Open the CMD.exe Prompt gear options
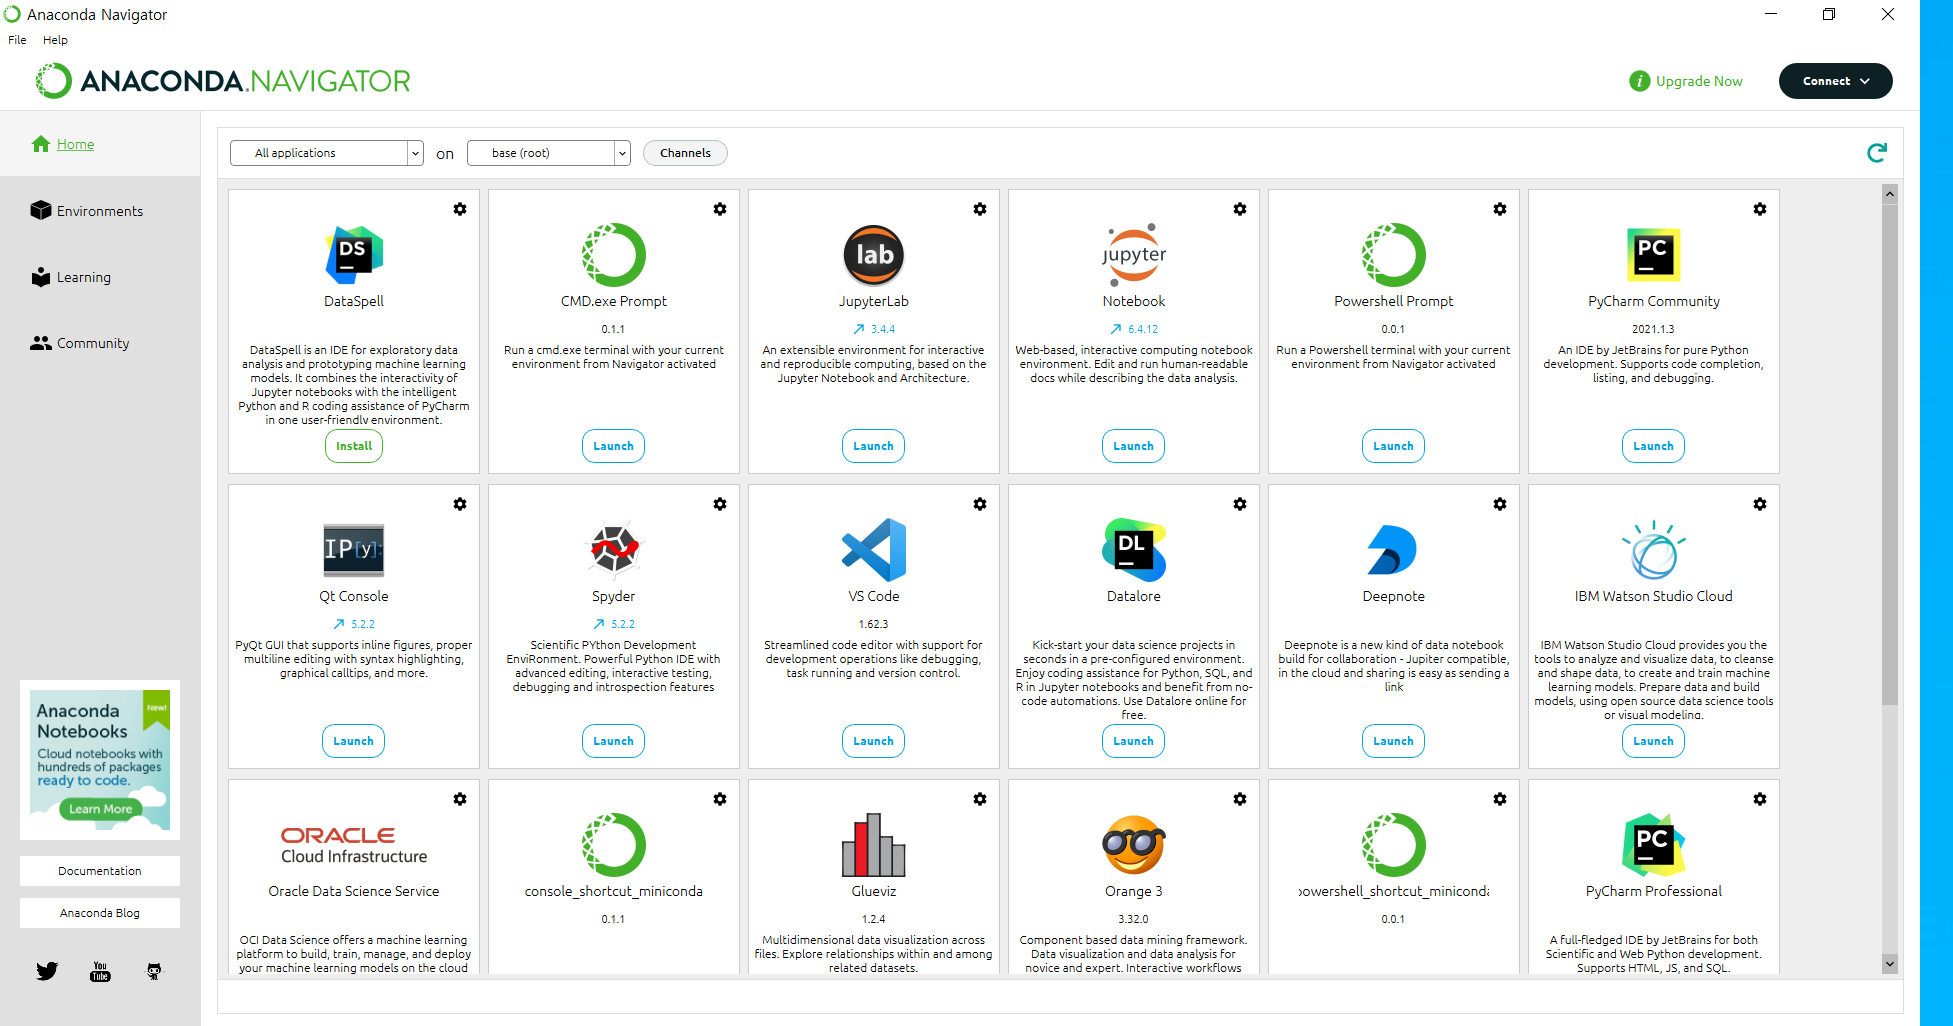 [720, 209]
